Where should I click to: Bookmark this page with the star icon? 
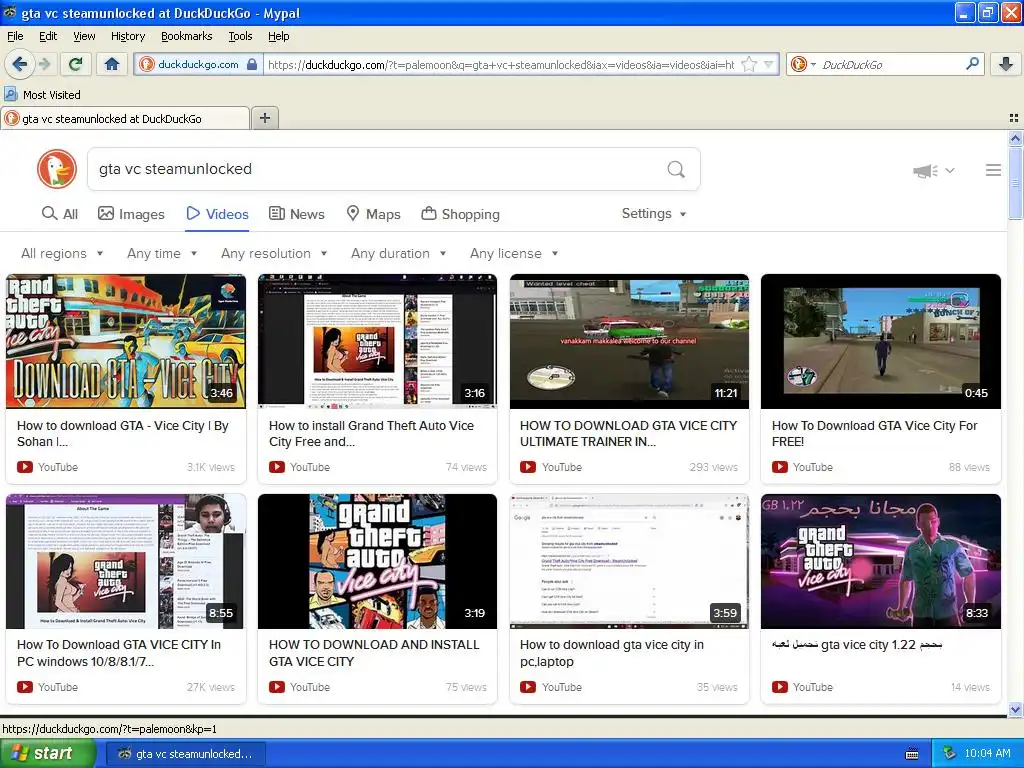pos(749,64)
